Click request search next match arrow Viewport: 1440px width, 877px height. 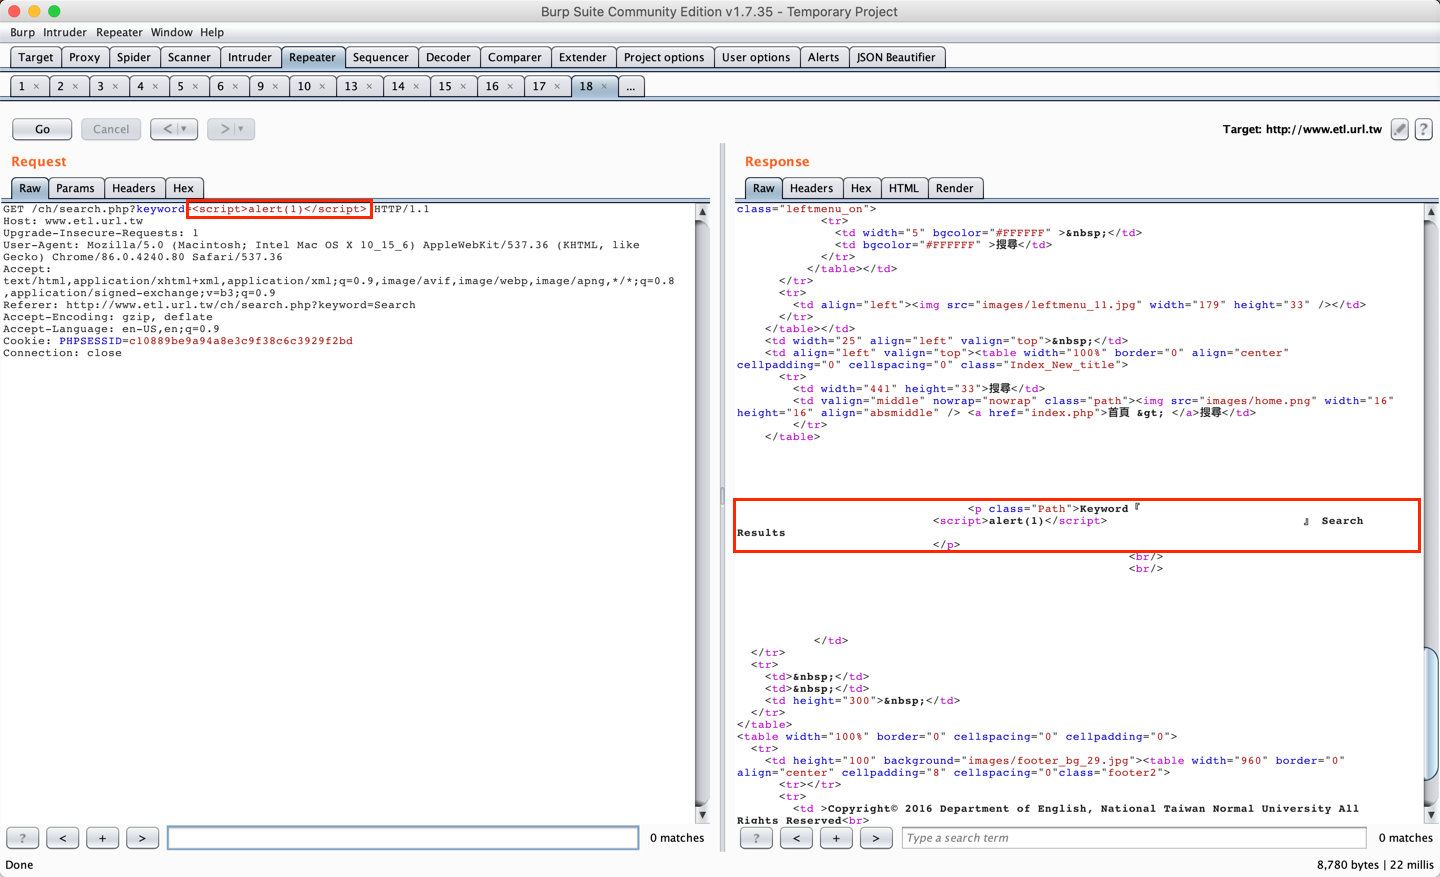(143, 838)
